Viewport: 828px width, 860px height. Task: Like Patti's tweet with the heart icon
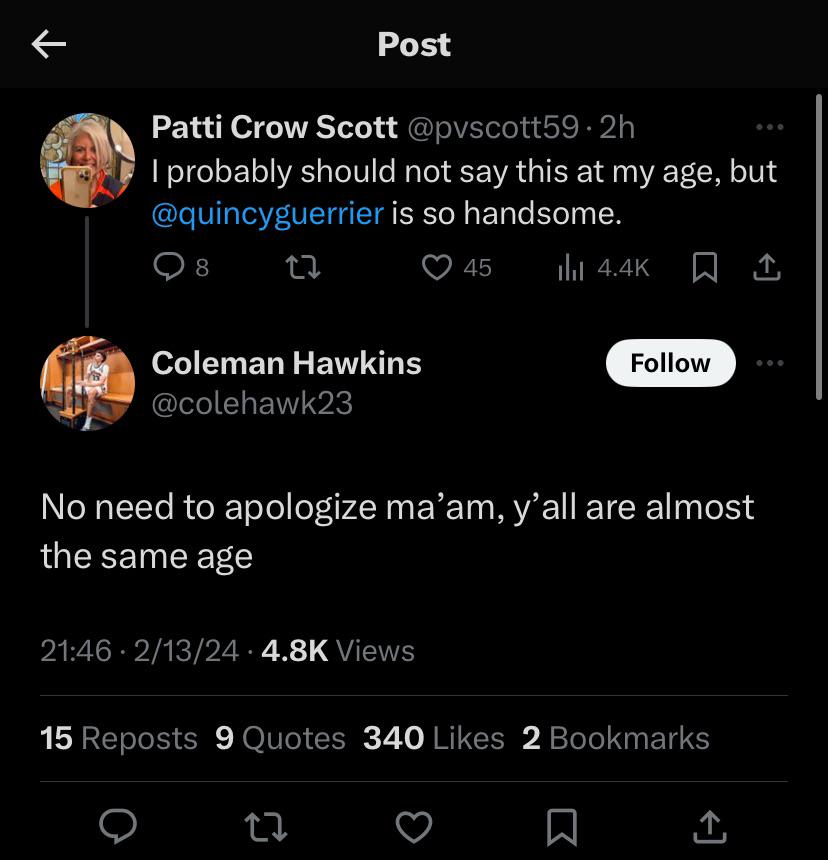coord(437,267)
